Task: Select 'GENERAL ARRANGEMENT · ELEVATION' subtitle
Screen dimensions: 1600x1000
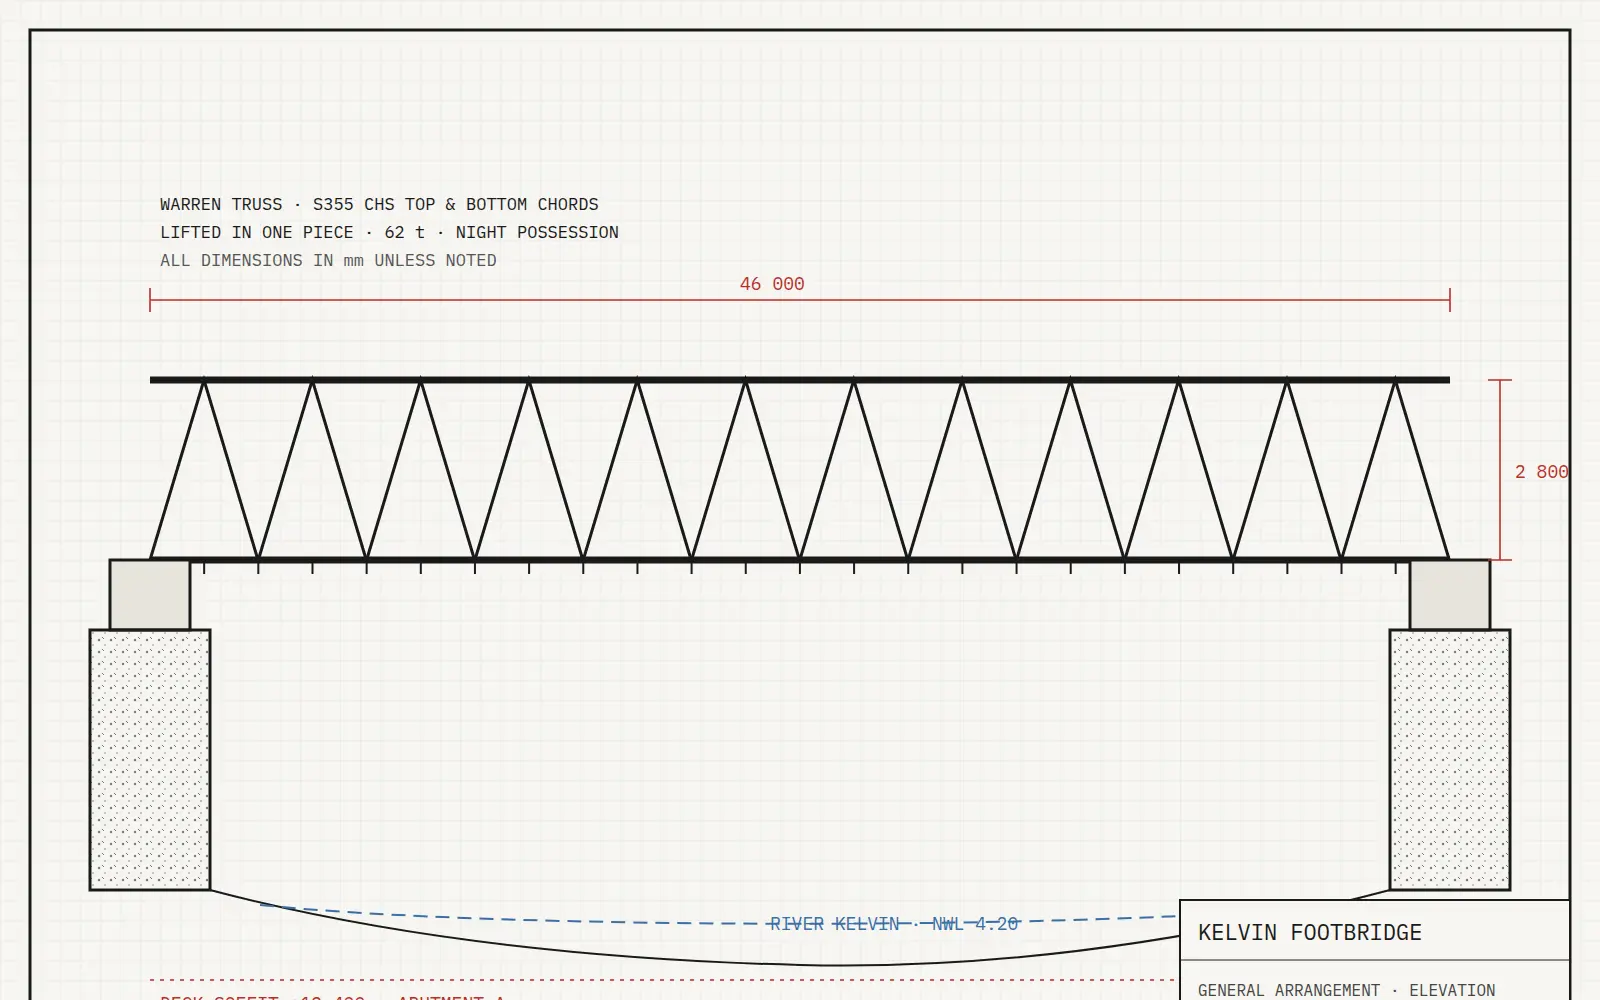Action: [x=1346, y=990]
